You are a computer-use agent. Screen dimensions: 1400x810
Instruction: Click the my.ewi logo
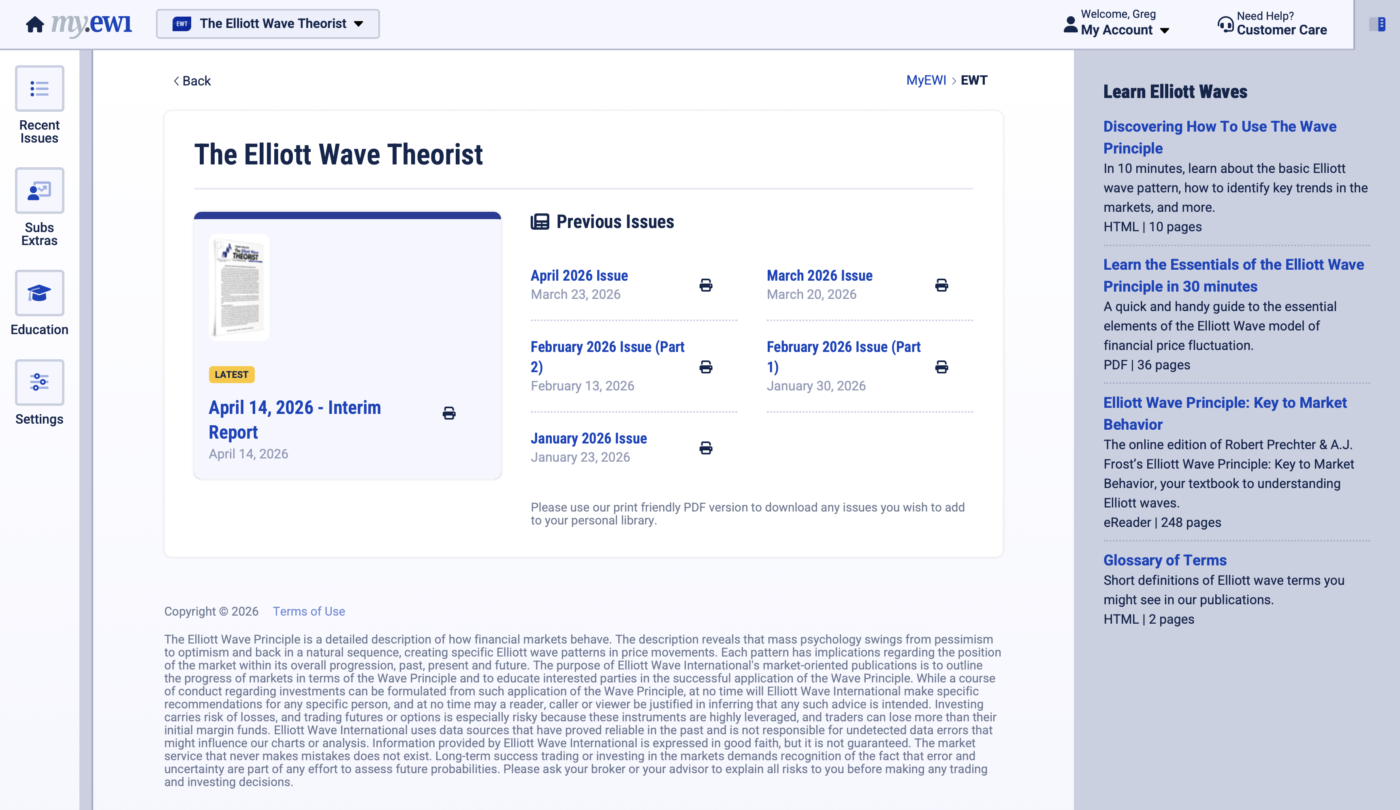point(92,24)
